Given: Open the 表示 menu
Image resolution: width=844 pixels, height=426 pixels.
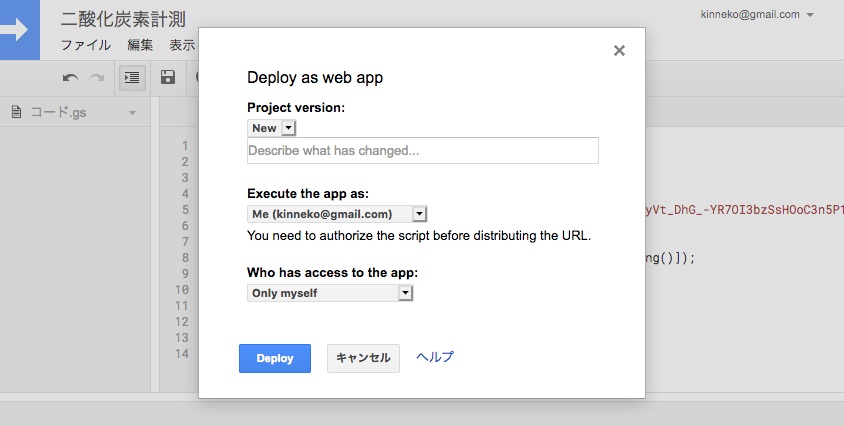Looking at the screenshot, I should pyautogui.click(x=181, y=45).
